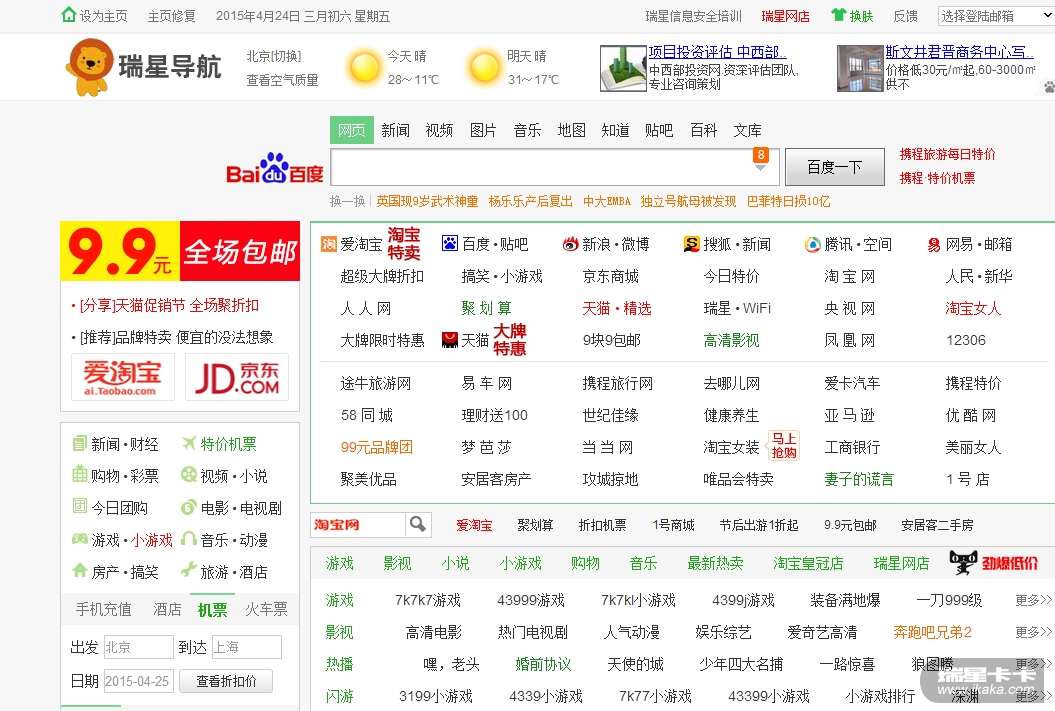Select the 小说 category tab
The image size is (1055, 711).
point(456,563)
